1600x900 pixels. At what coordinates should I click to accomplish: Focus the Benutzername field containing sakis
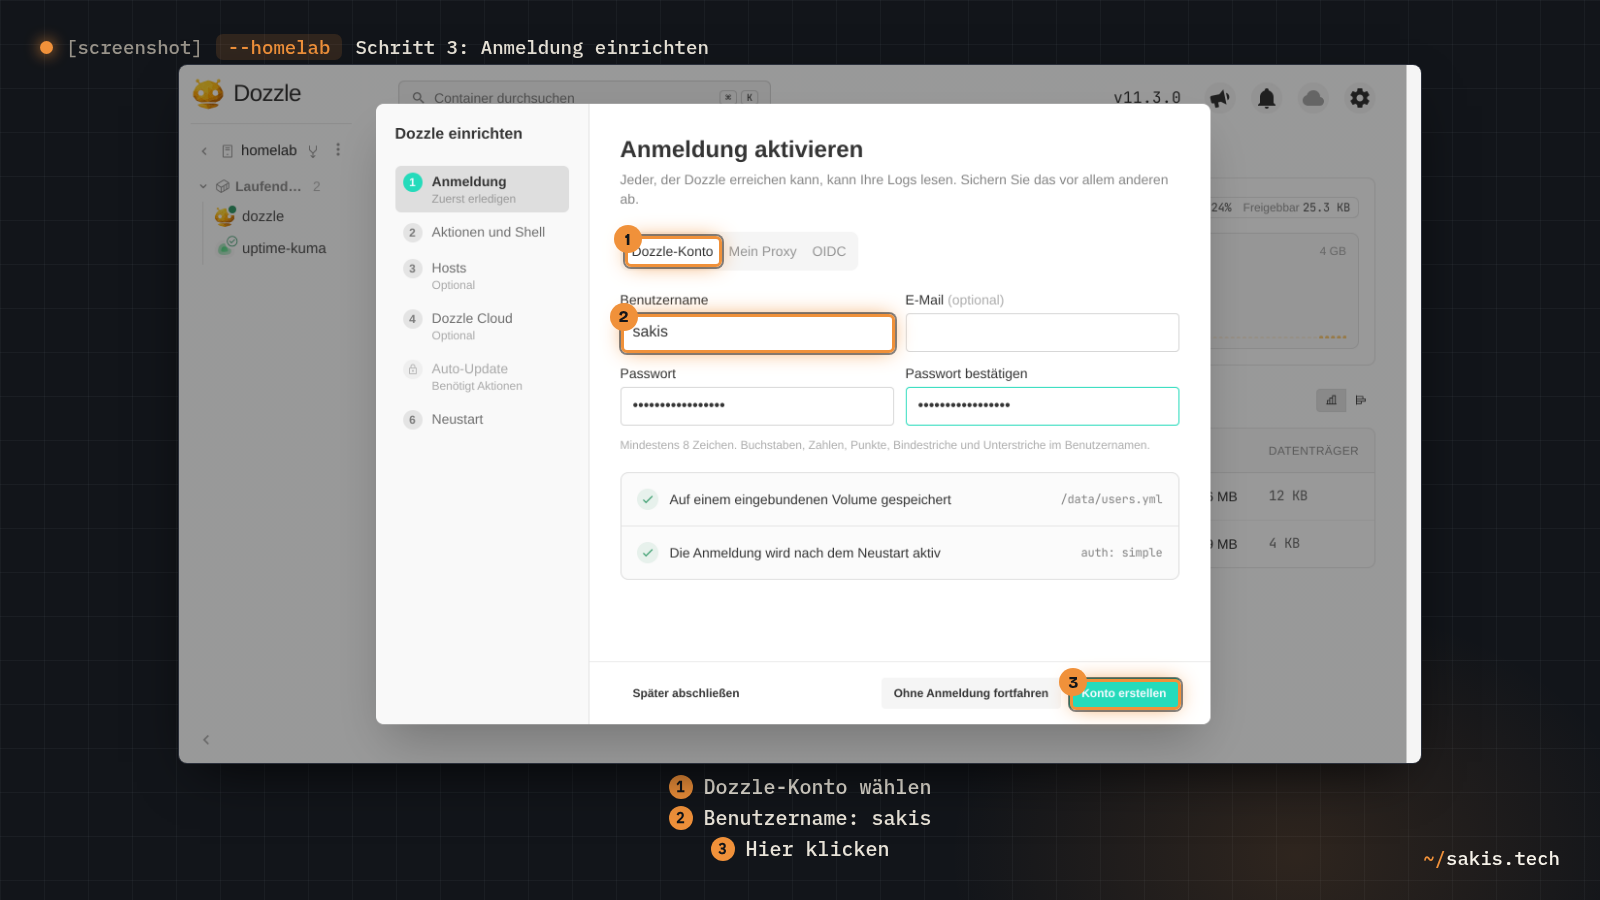click(x=757, y=333)
